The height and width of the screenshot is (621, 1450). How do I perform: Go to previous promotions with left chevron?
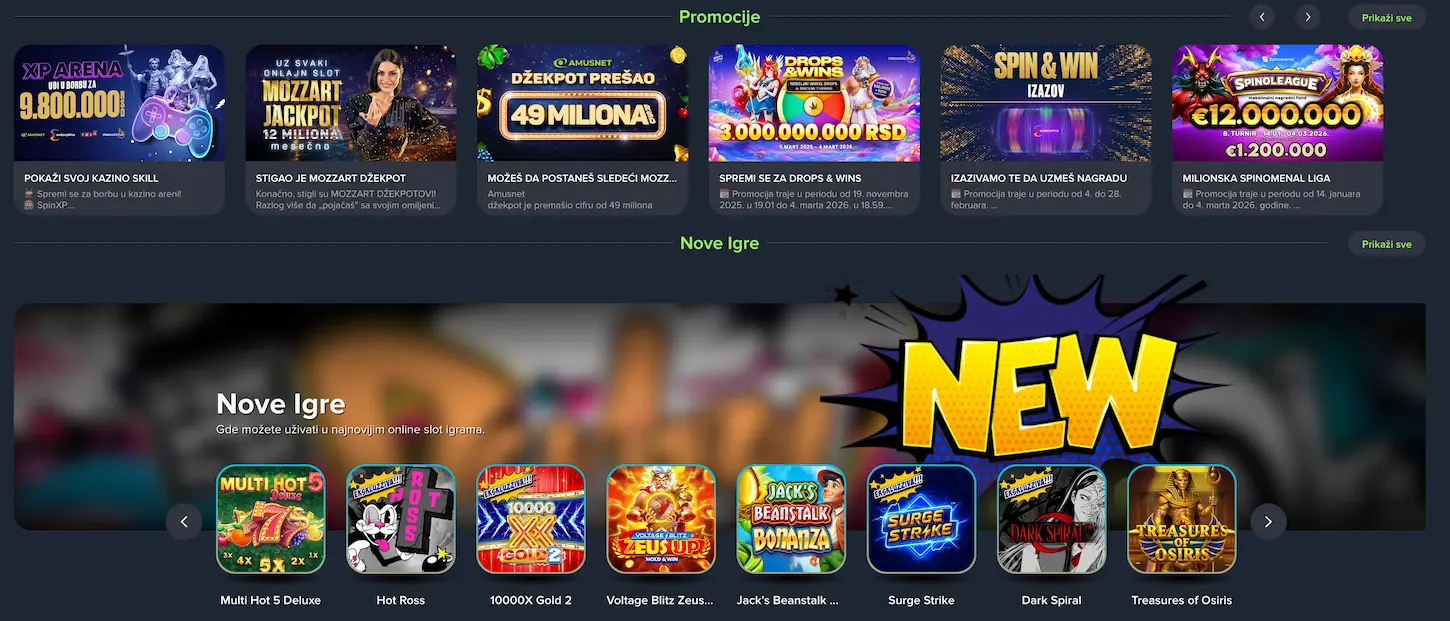pyautogui.click(x=1262, y=17)
